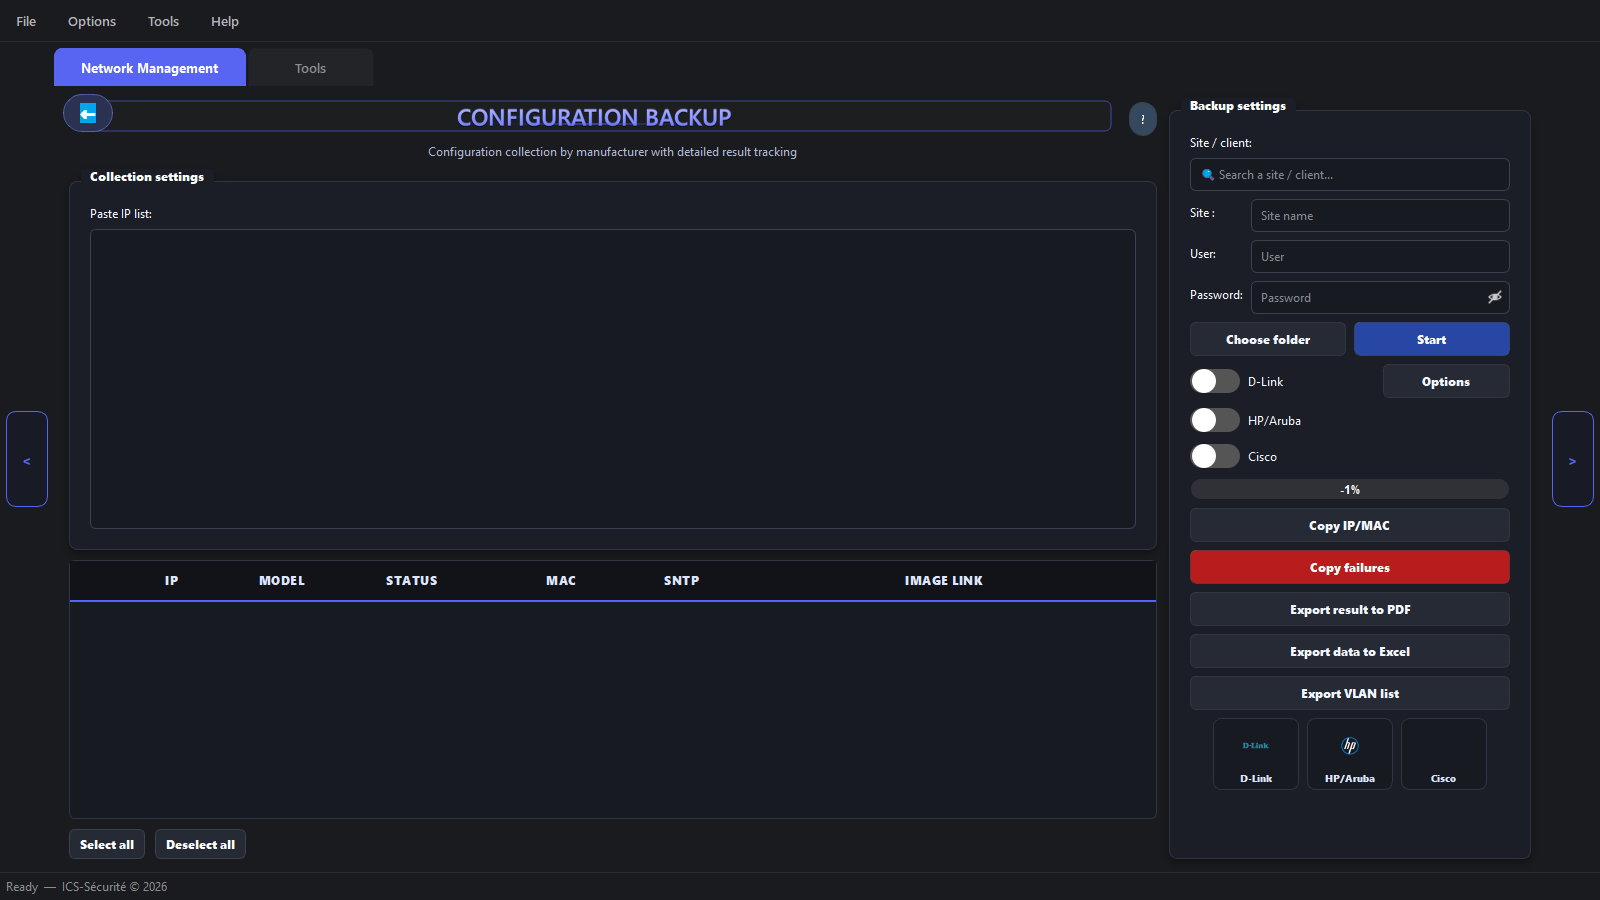1600x900 pixels.
Task: Click the MAC column header
Action: click(x=561, y=580)
